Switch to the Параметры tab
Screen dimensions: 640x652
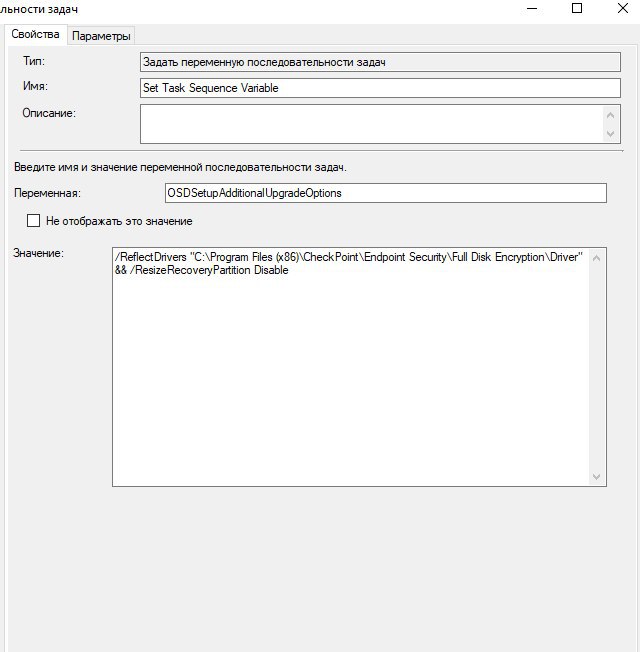click(x=101, y=36)
